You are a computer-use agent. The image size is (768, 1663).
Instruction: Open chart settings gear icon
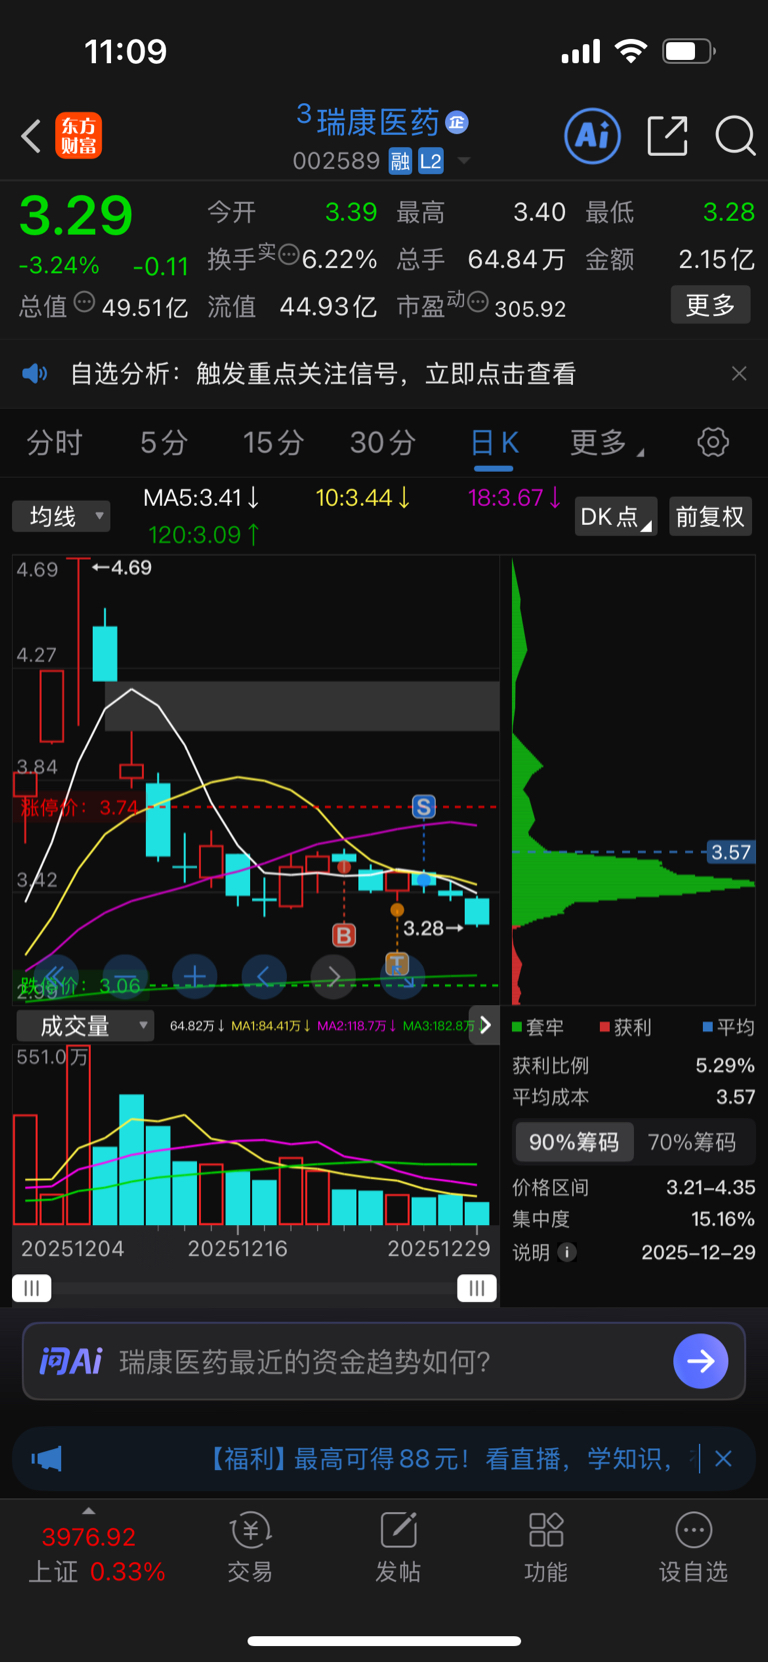pos(713,442)
